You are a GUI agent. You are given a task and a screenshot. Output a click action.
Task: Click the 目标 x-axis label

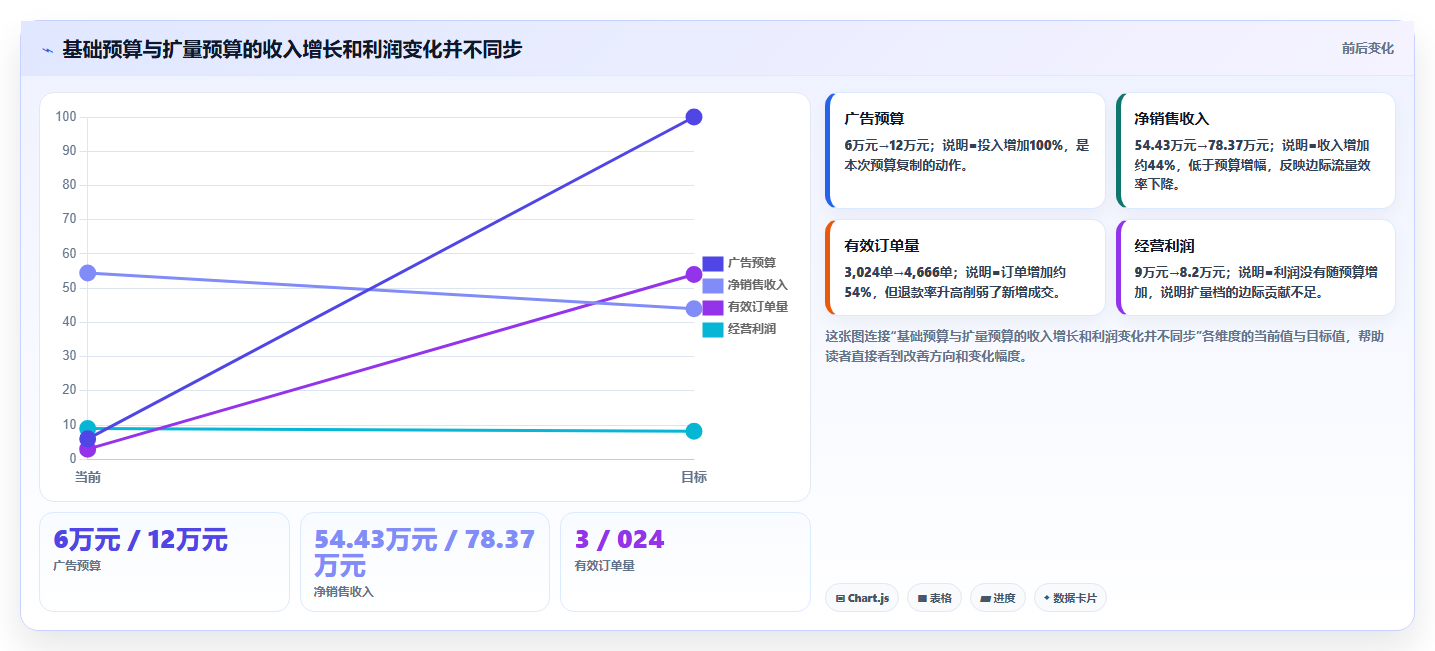click(x=694, y=477)
